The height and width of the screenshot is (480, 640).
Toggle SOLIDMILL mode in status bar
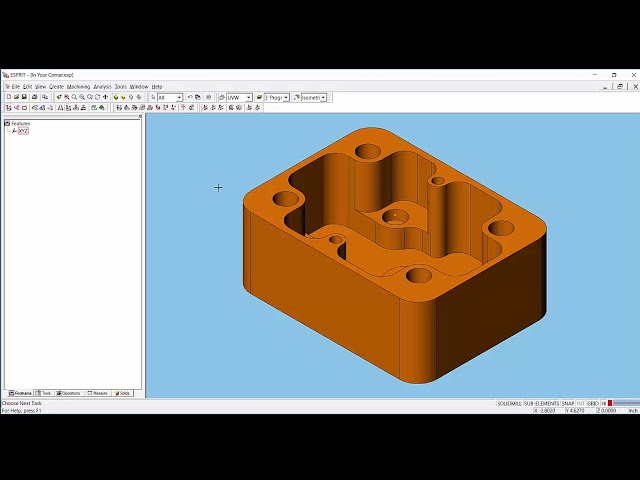click(509, 403)
